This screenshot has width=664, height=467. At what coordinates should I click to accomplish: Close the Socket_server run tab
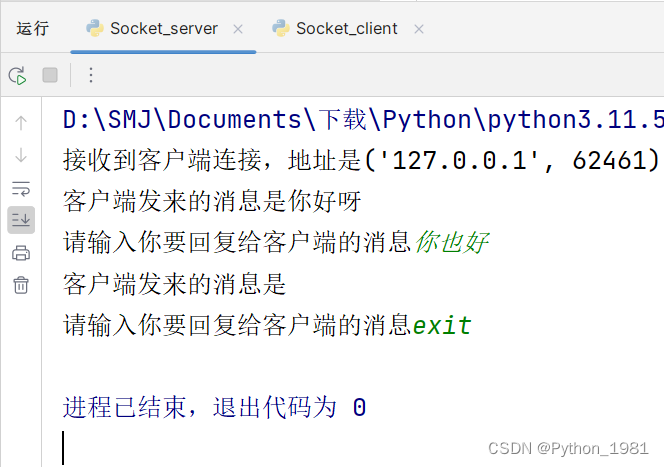point(238,29)
